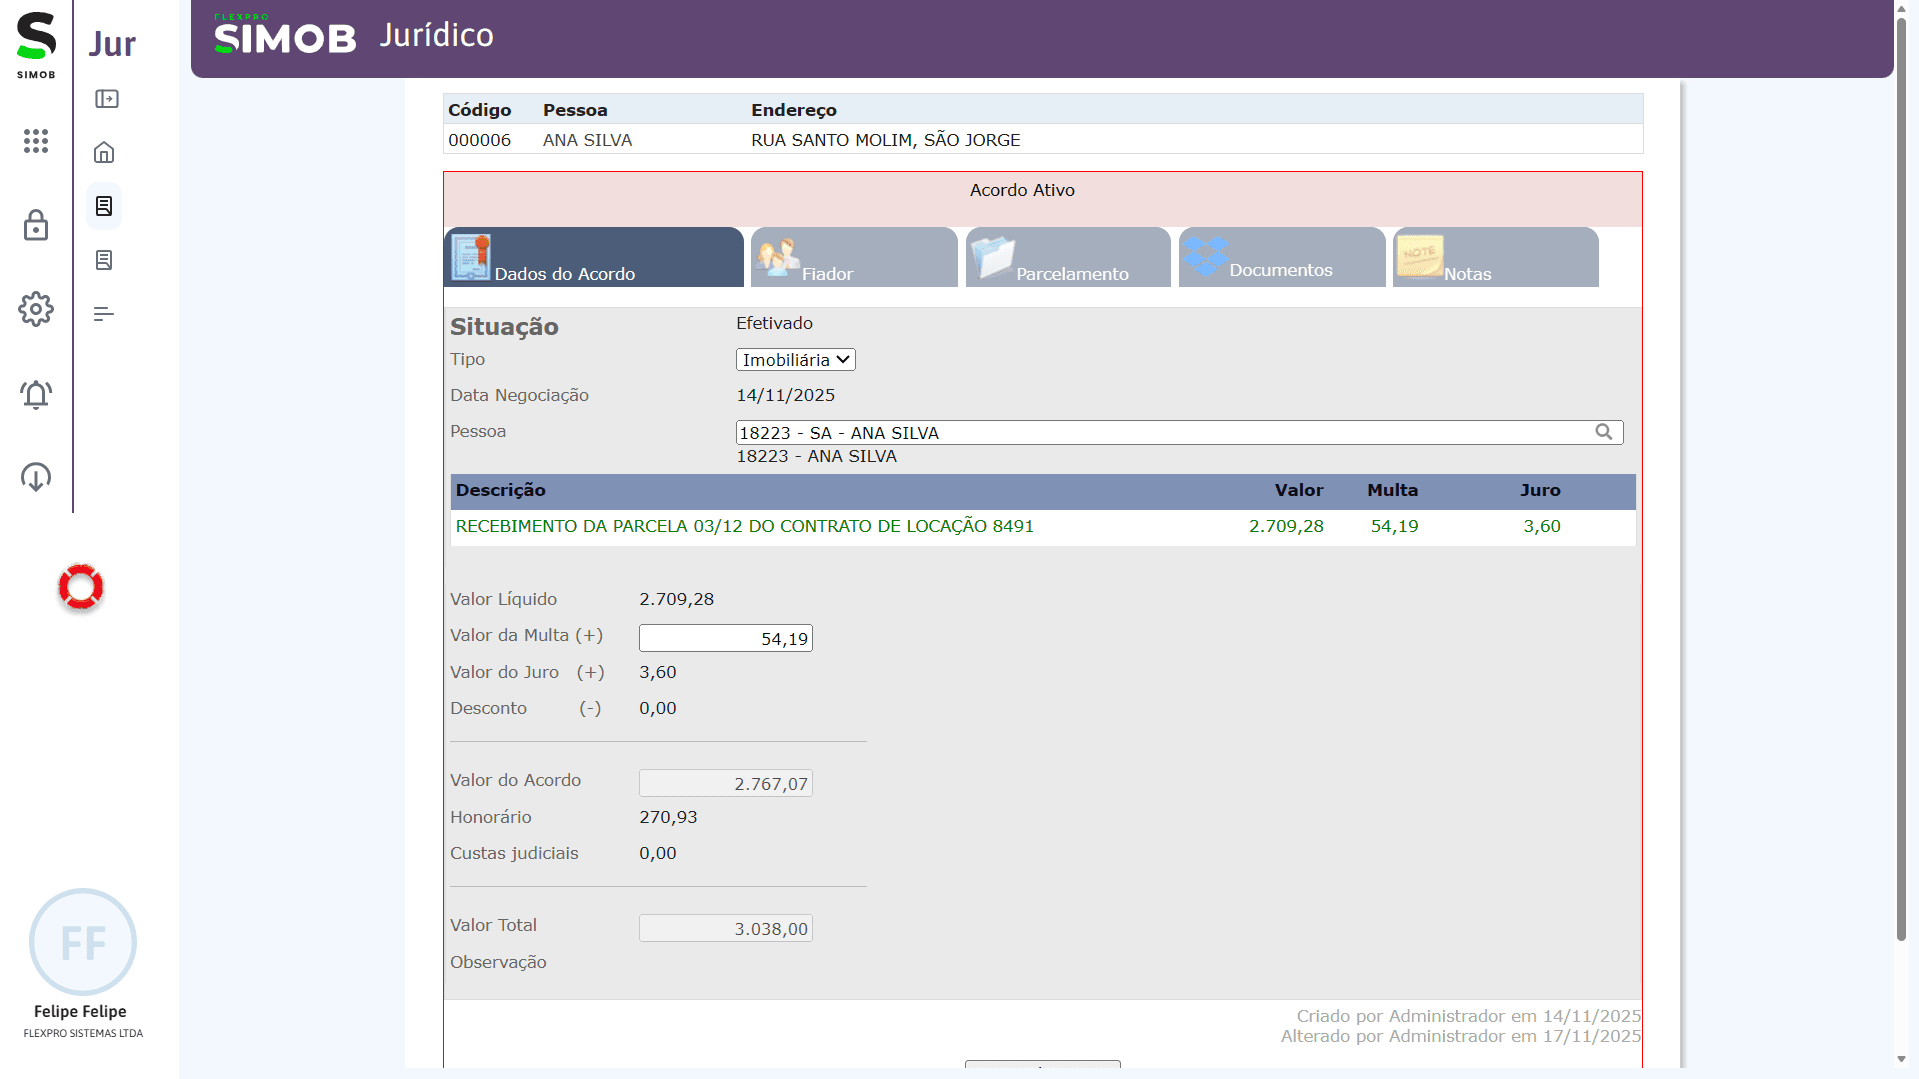Click the FF user profile avatar
1919x1079 pixels.
(83, 942)
